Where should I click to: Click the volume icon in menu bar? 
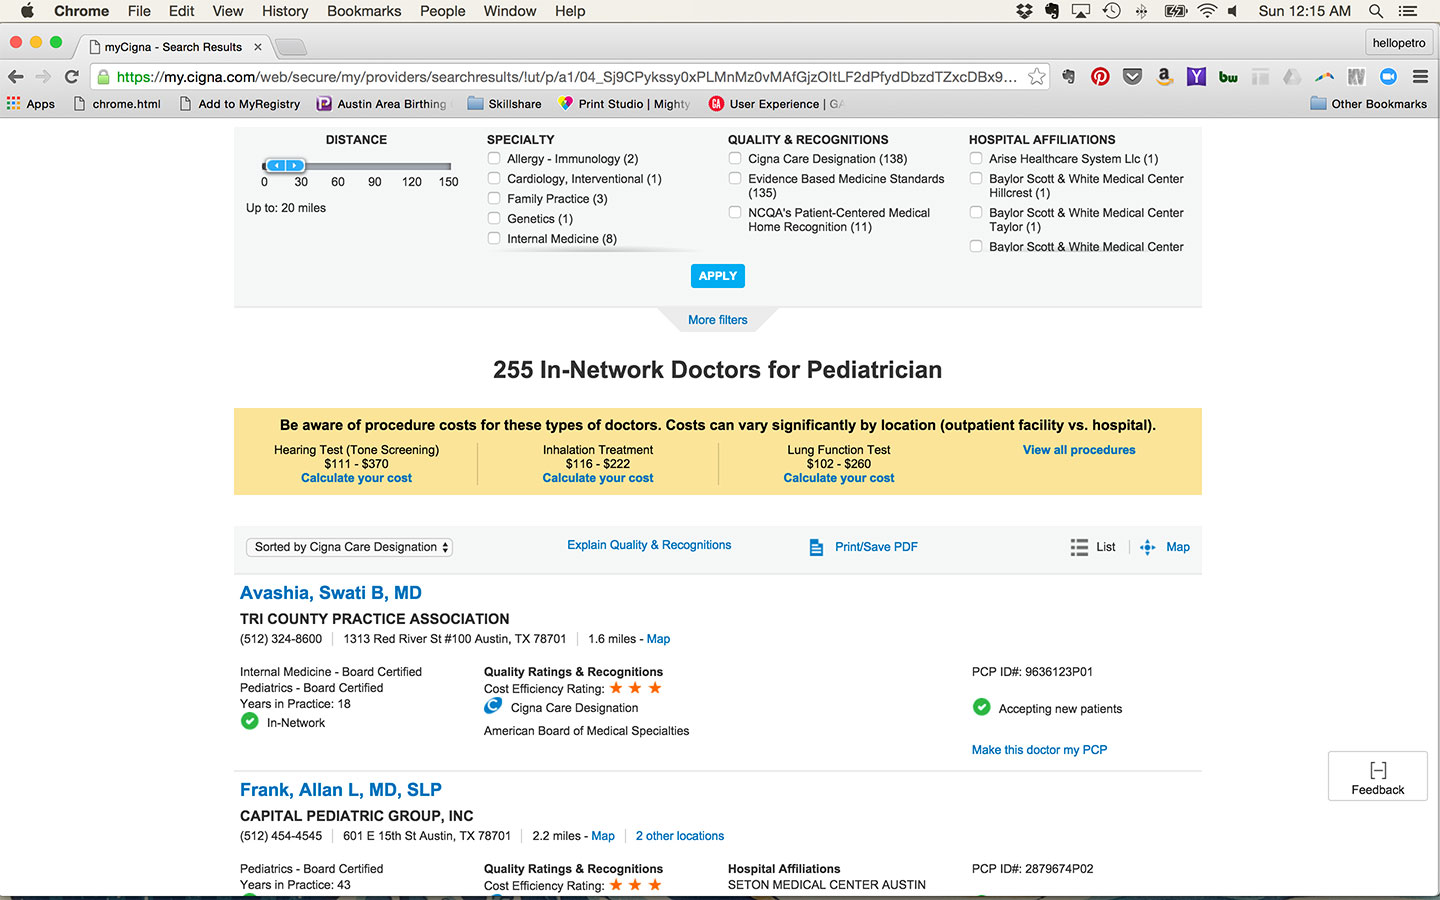pos(1233,11)
